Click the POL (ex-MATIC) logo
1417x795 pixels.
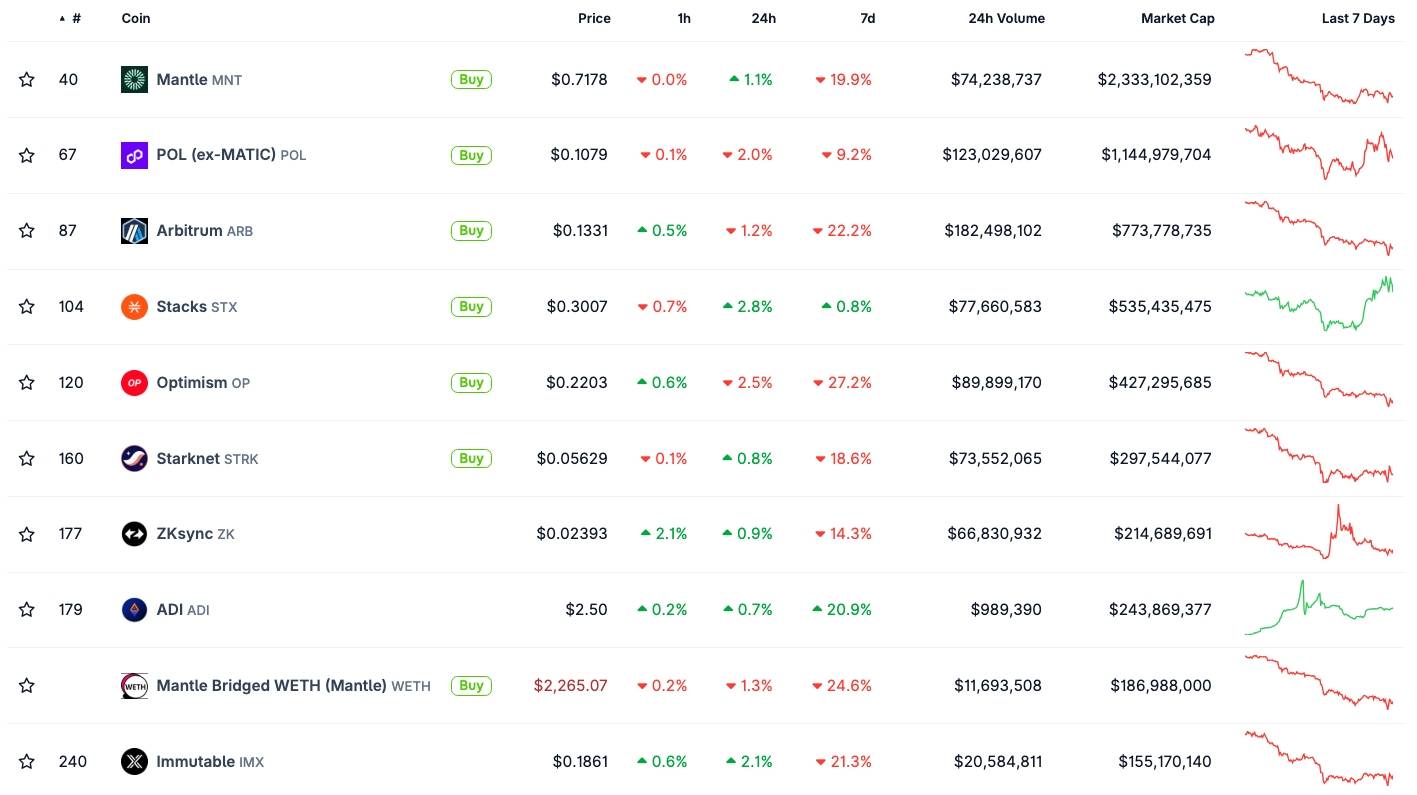(134, 155)
